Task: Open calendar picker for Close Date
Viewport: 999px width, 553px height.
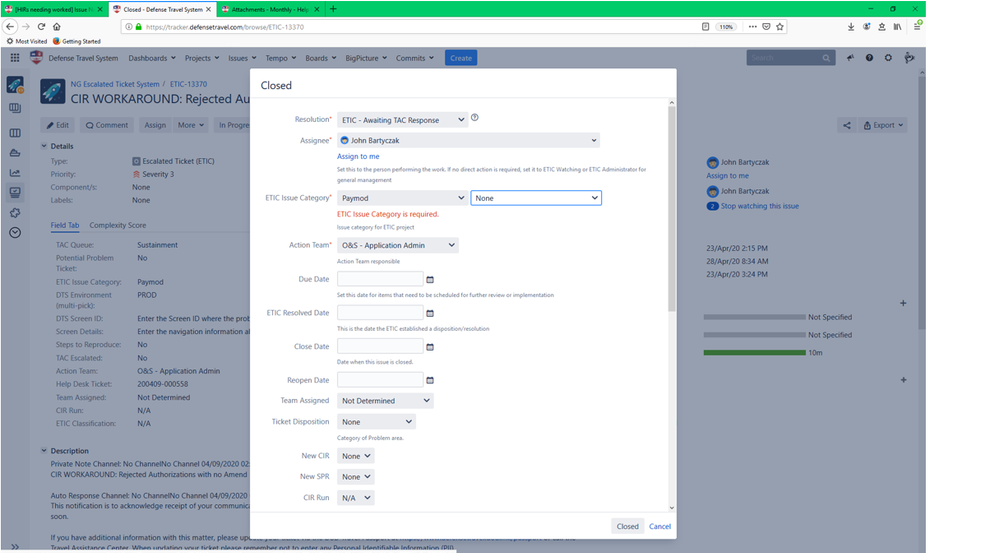Action: (430, 347)
